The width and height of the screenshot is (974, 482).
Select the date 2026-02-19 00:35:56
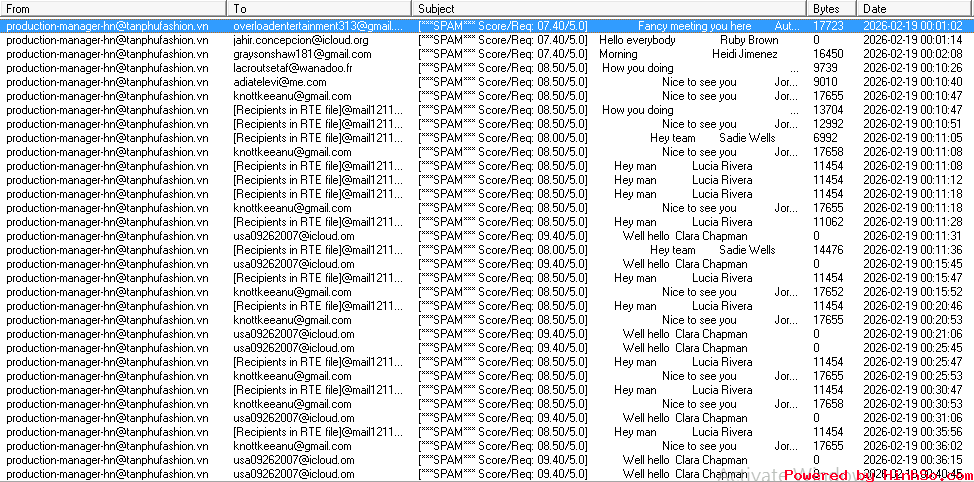[913, 432]
